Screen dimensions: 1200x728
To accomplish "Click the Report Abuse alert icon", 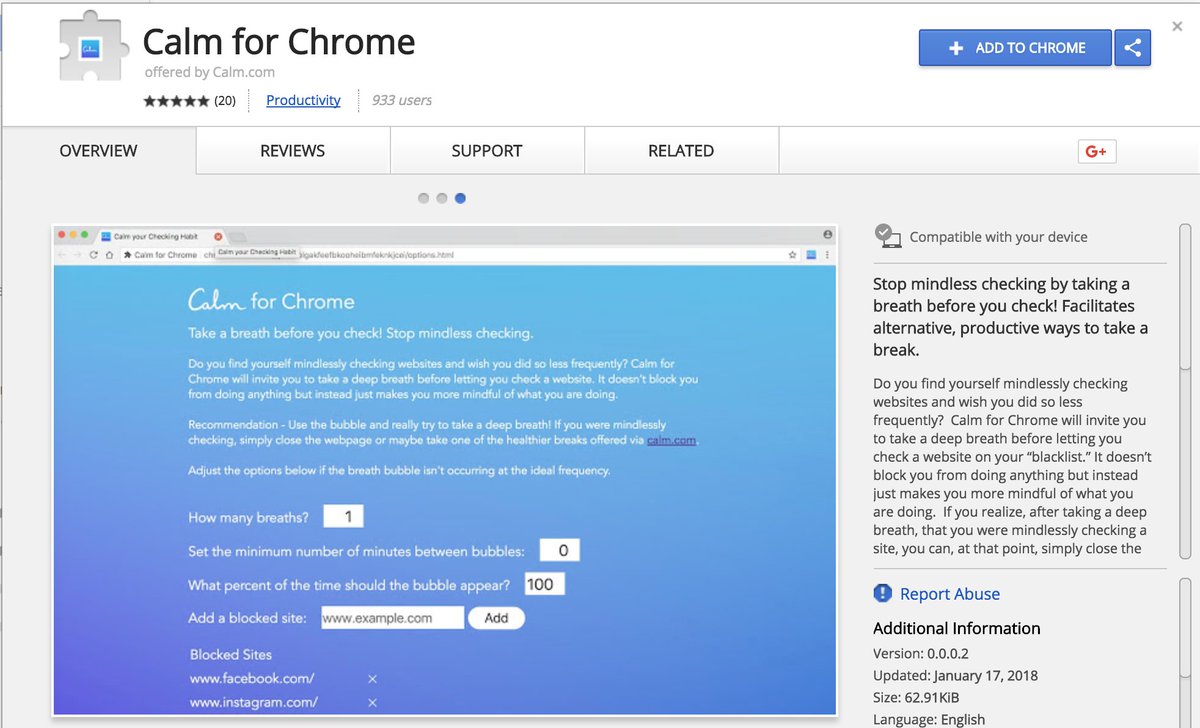I will 882,593.
